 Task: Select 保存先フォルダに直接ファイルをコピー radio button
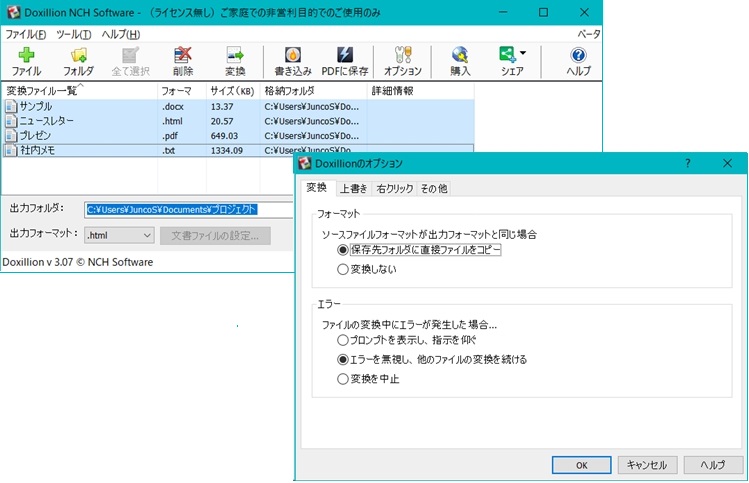point(342,250)
